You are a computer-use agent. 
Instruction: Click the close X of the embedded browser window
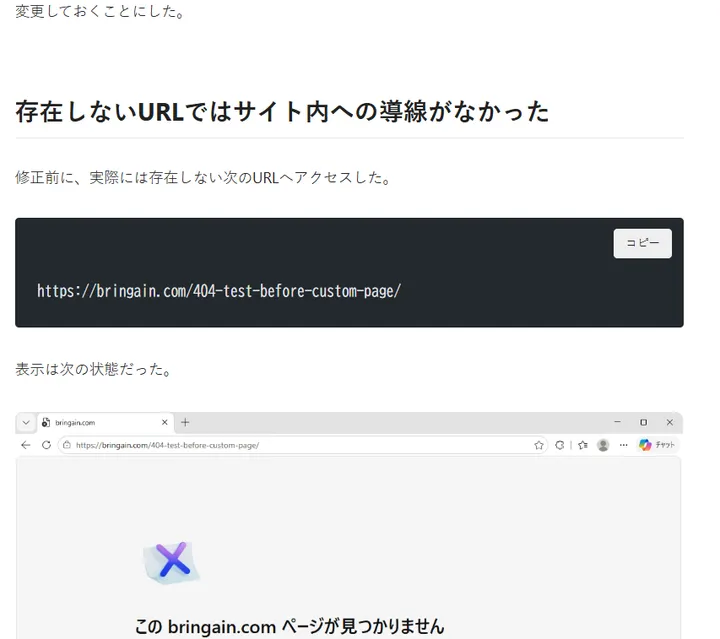[669, 422]
